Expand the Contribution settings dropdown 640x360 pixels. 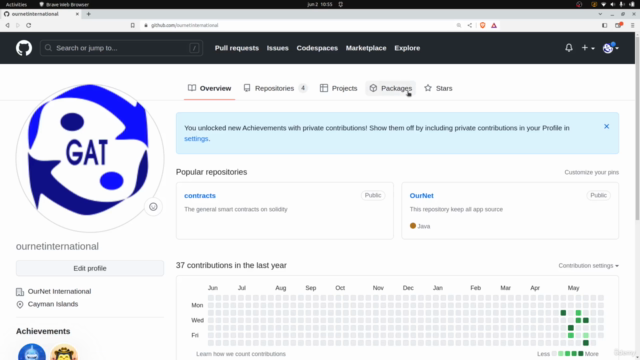(588, 266)
